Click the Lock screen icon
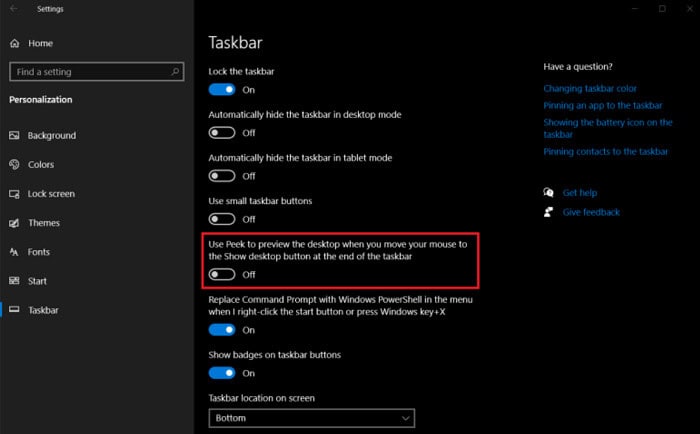Screen dimensions: 700x434 tap(14, 194)
